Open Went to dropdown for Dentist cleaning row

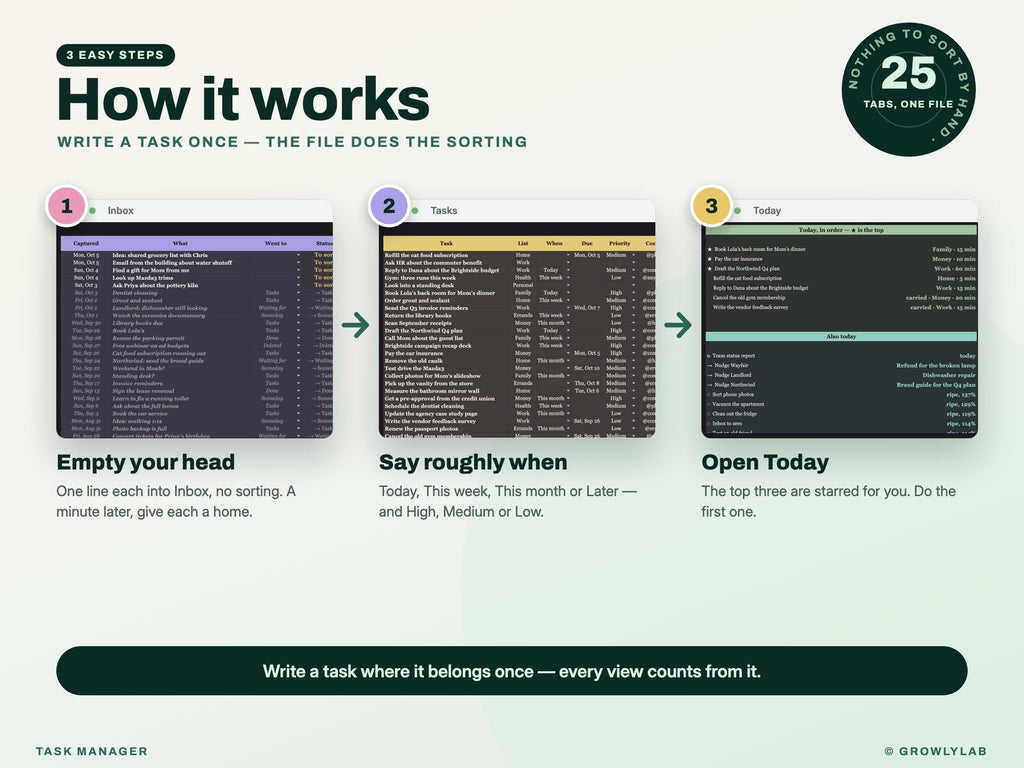click(298, 293)
